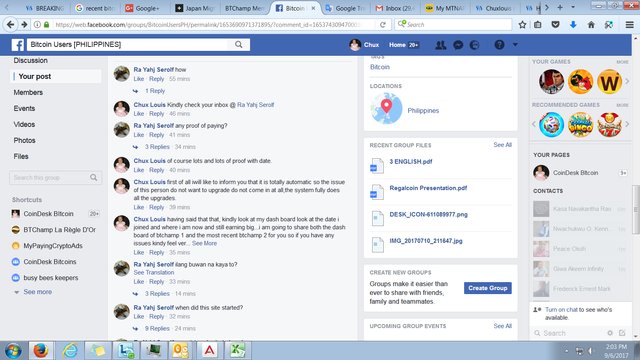Open new browser tab plus button

(560, 7)
